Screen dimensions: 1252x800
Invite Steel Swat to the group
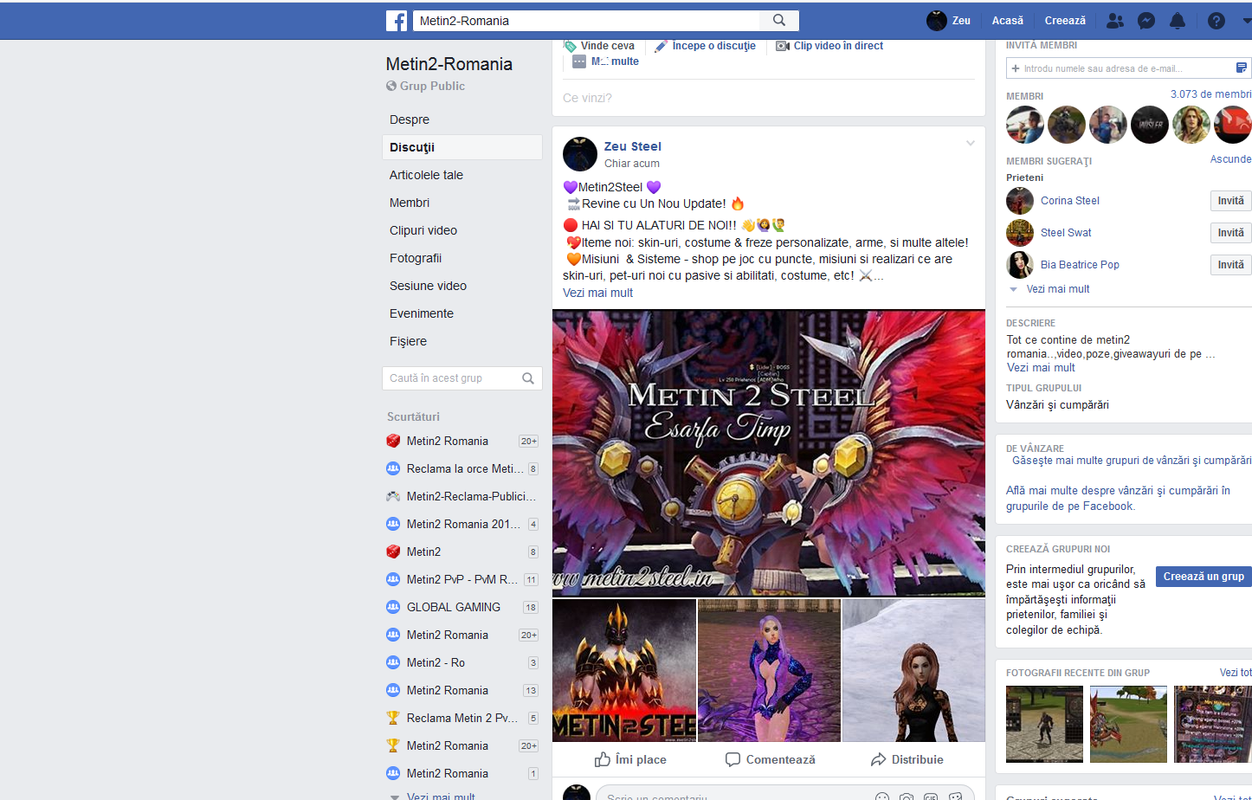pyautogui.click(x=1231, y=233)
